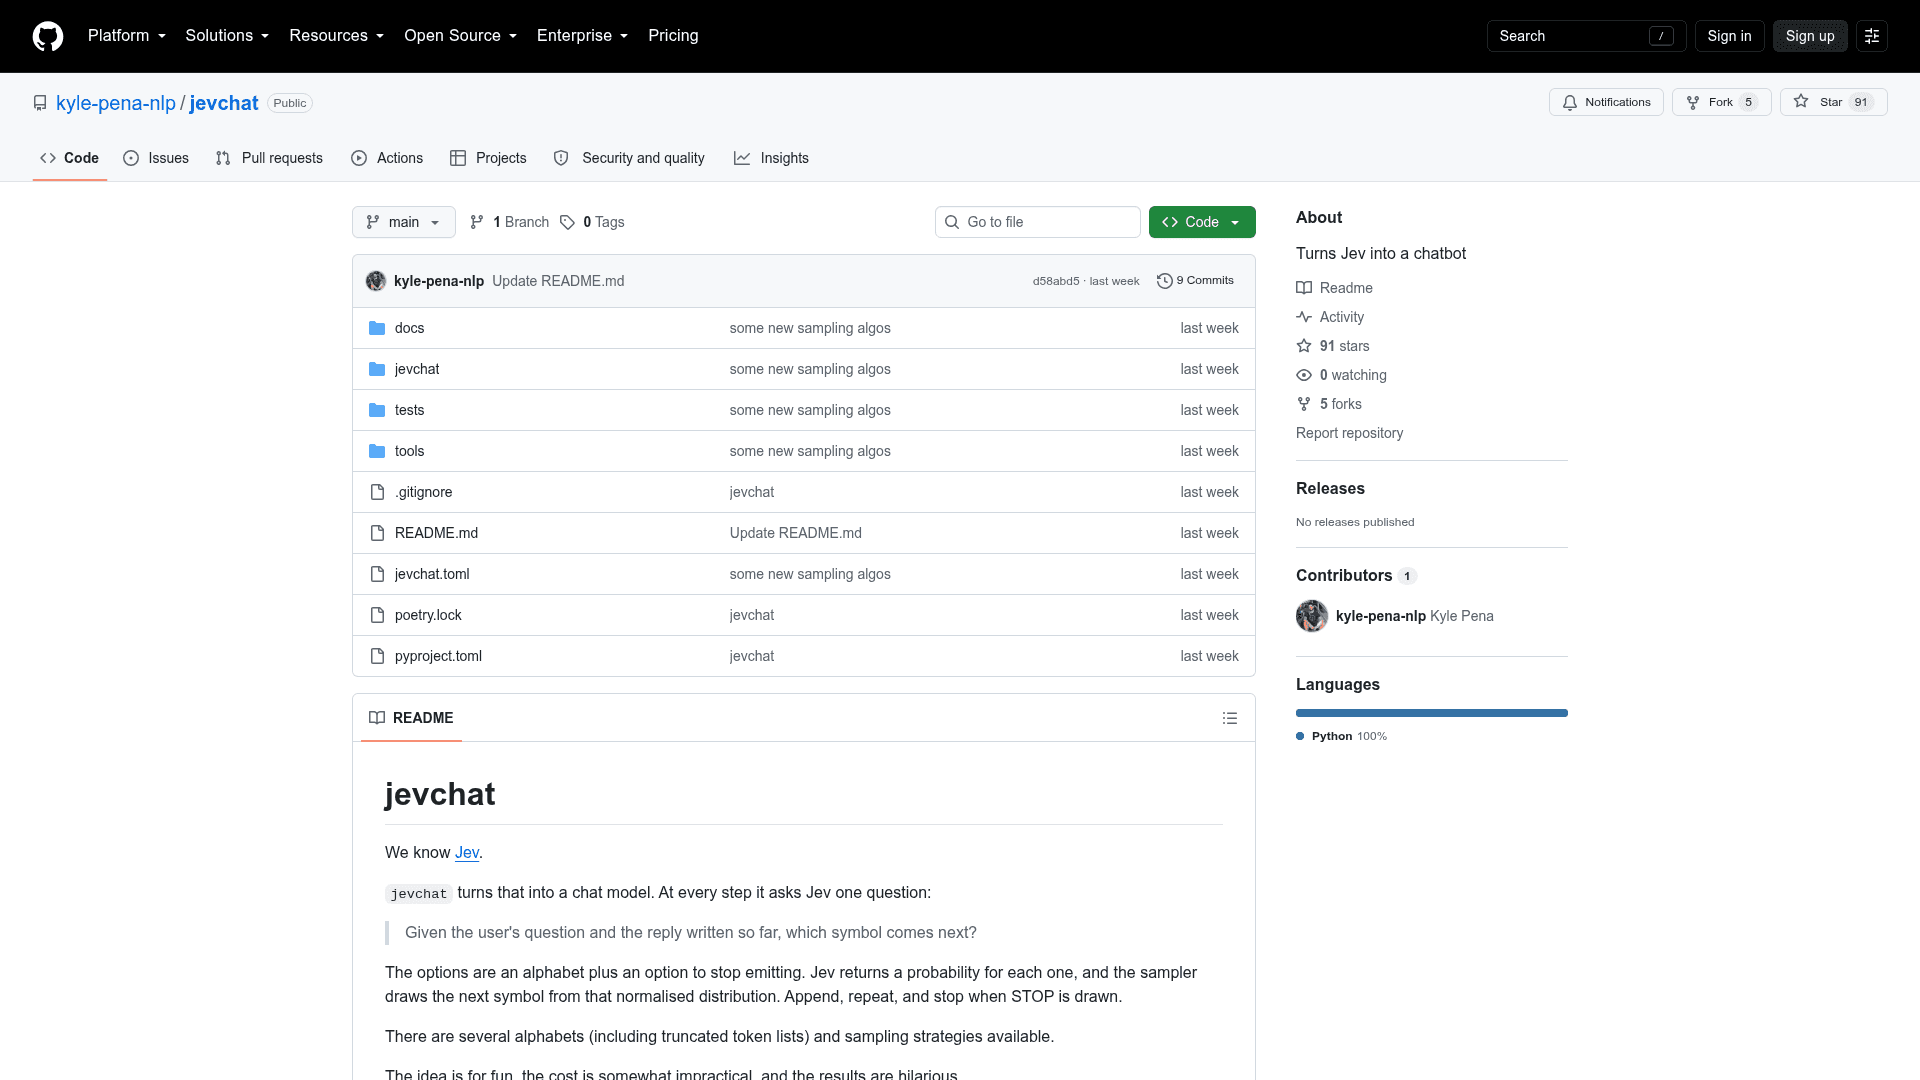This screenshot has height=1080, width=1920.
Task: Click the tests folder icon
Action: [x=377, y=410]
